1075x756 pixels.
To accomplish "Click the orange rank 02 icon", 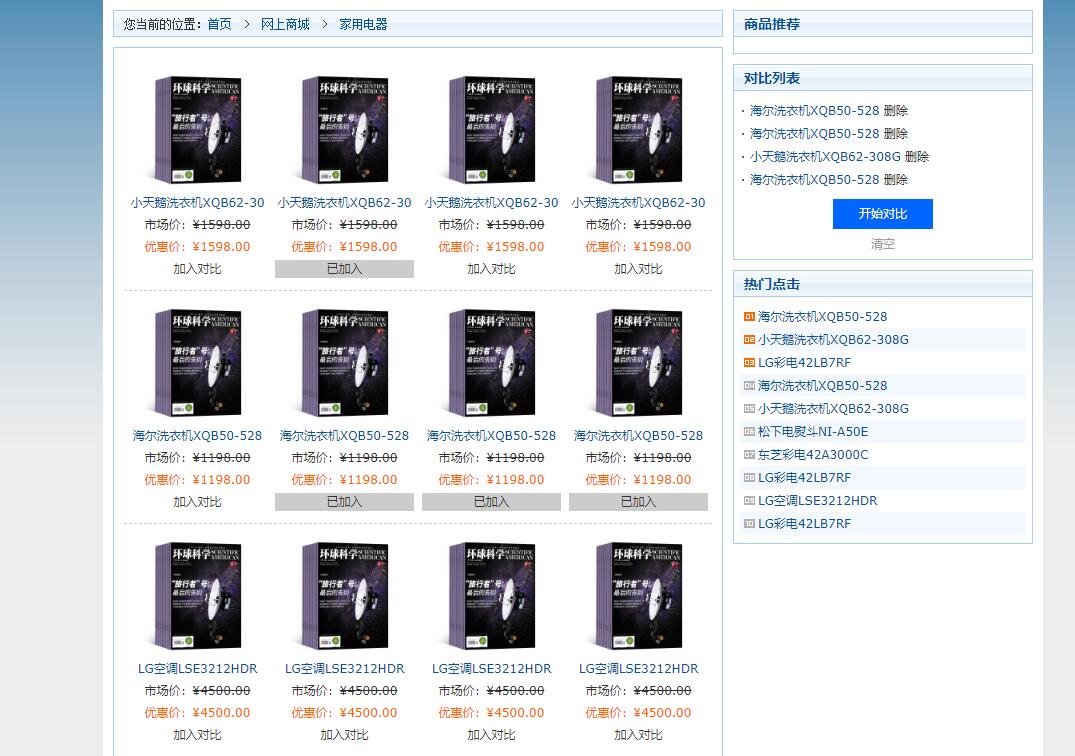I will [749, 340].
